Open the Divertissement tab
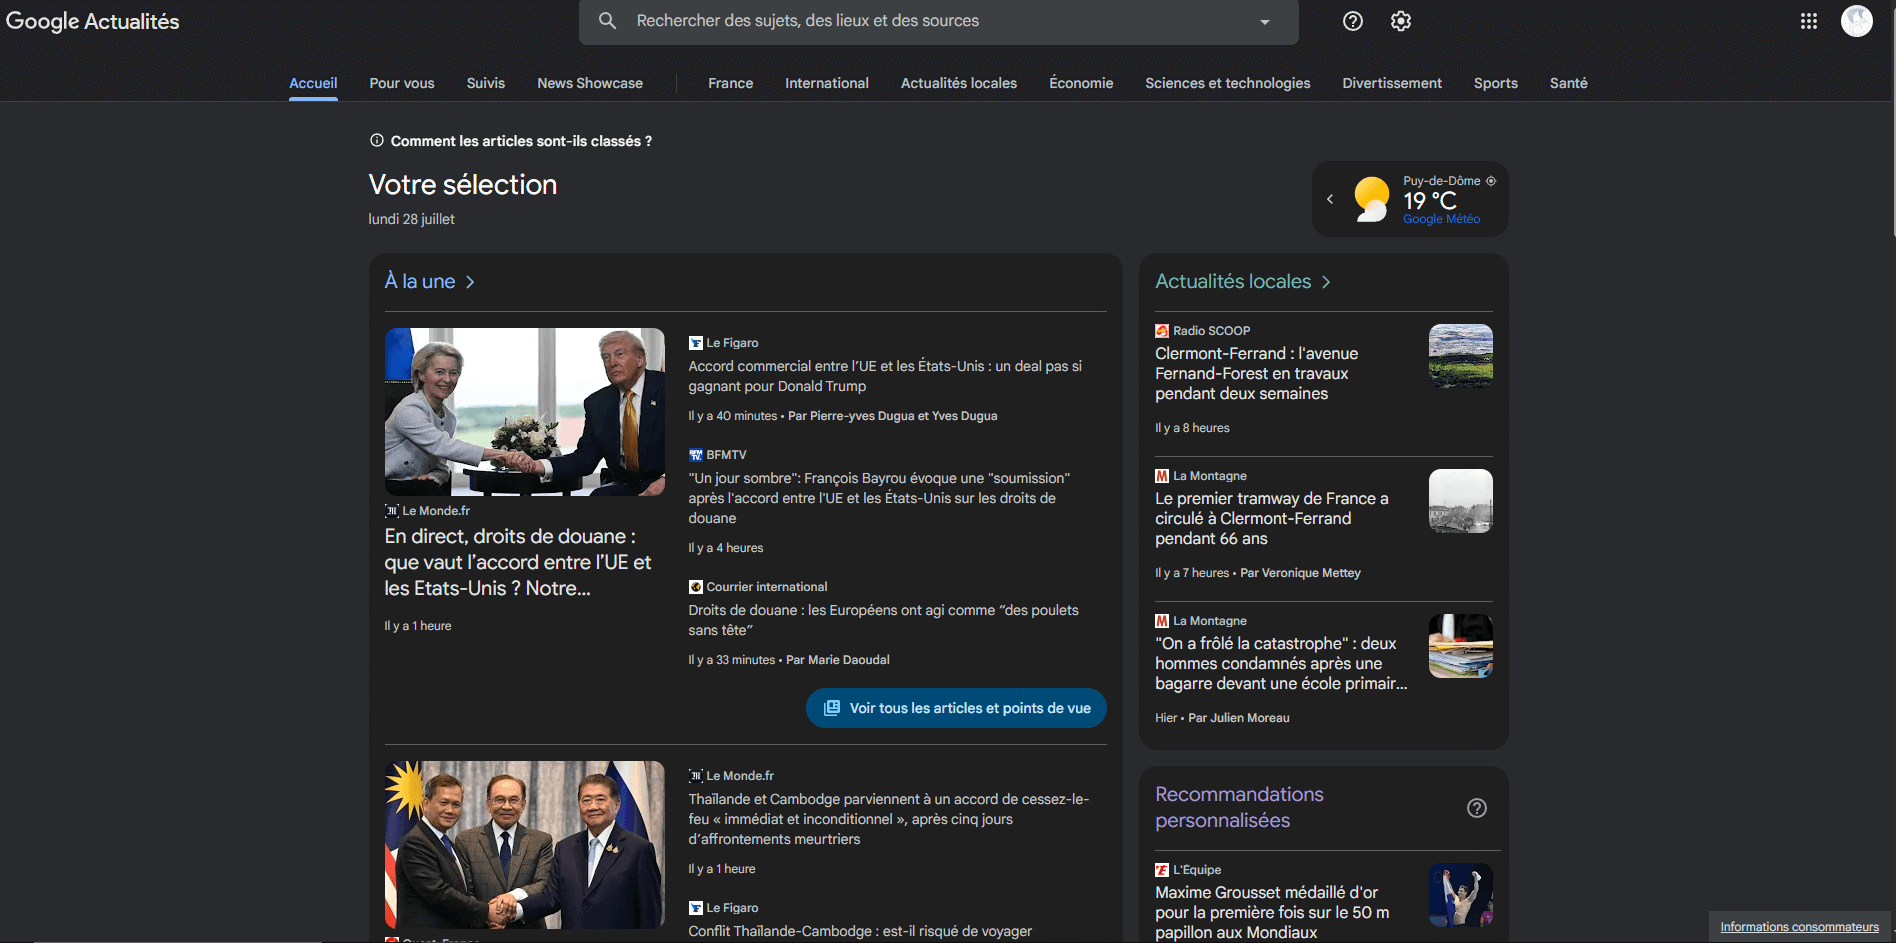Viewport: 1896px width, 943px height. pos(1392,83)
